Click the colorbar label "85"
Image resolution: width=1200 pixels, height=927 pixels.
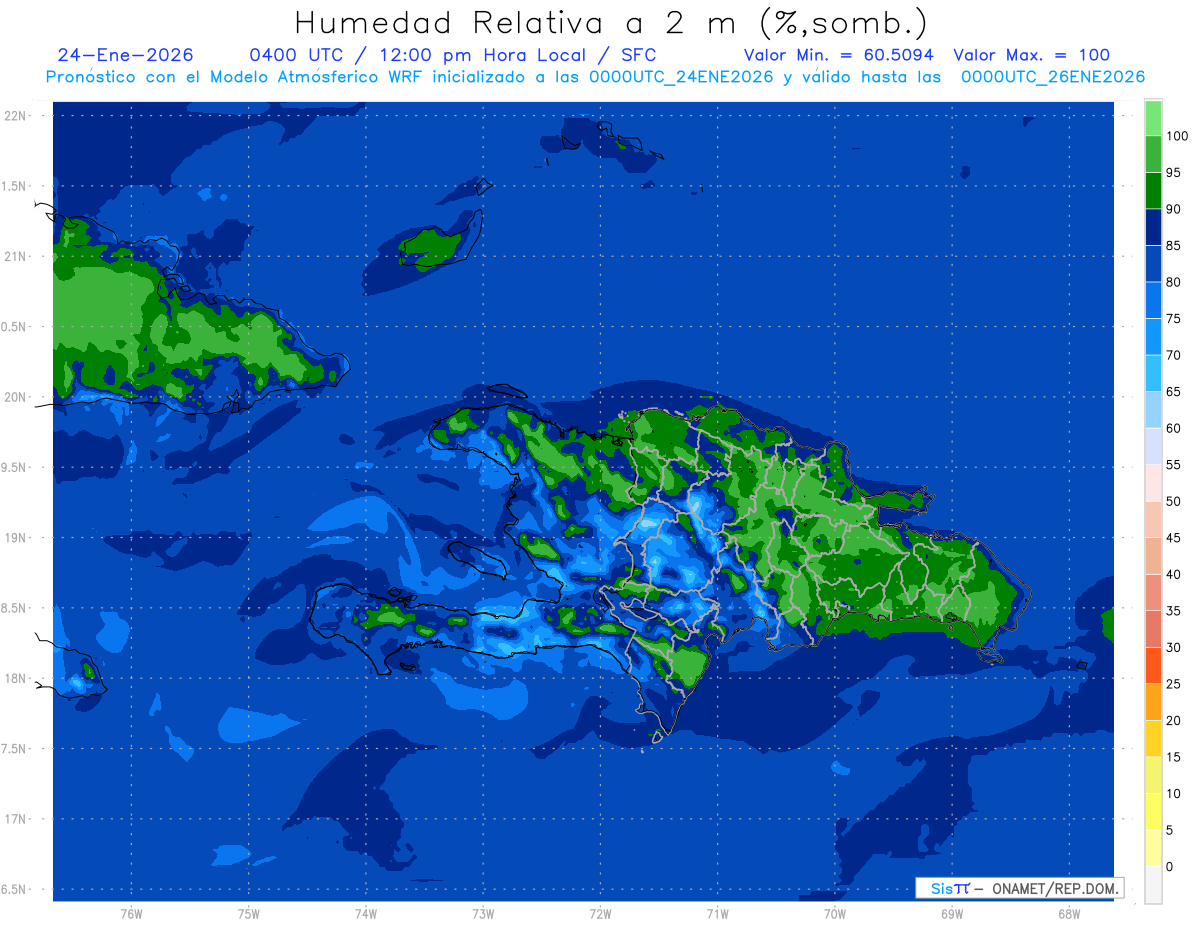(x=1173, y=246)
